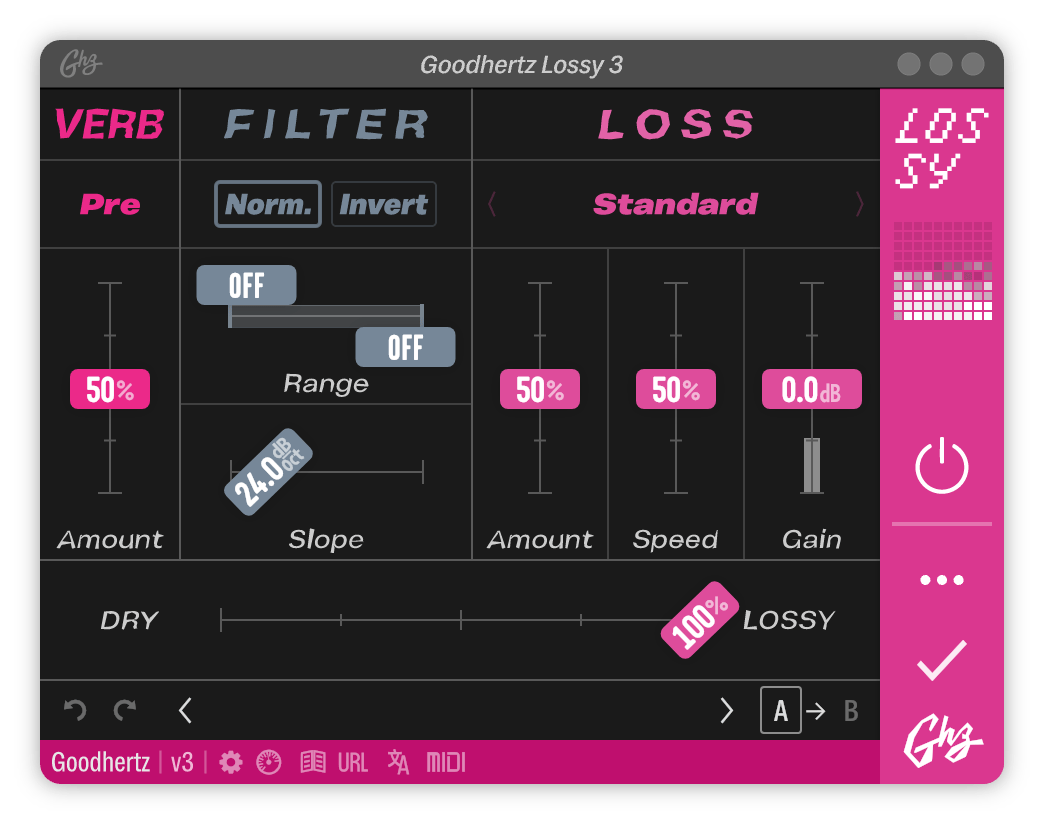Click the pixel grid meter display
This screenshot has height=824, width=1044.
pyautogui.click(x=942, y=271)
